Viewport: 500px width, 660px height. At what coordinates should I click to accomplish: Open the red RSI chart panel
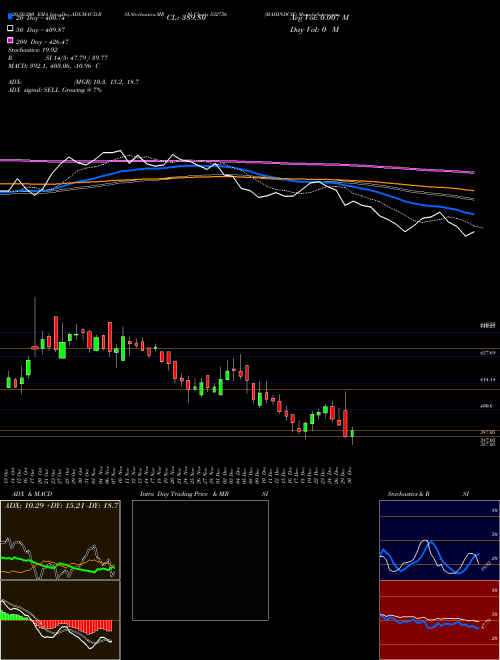439,620
